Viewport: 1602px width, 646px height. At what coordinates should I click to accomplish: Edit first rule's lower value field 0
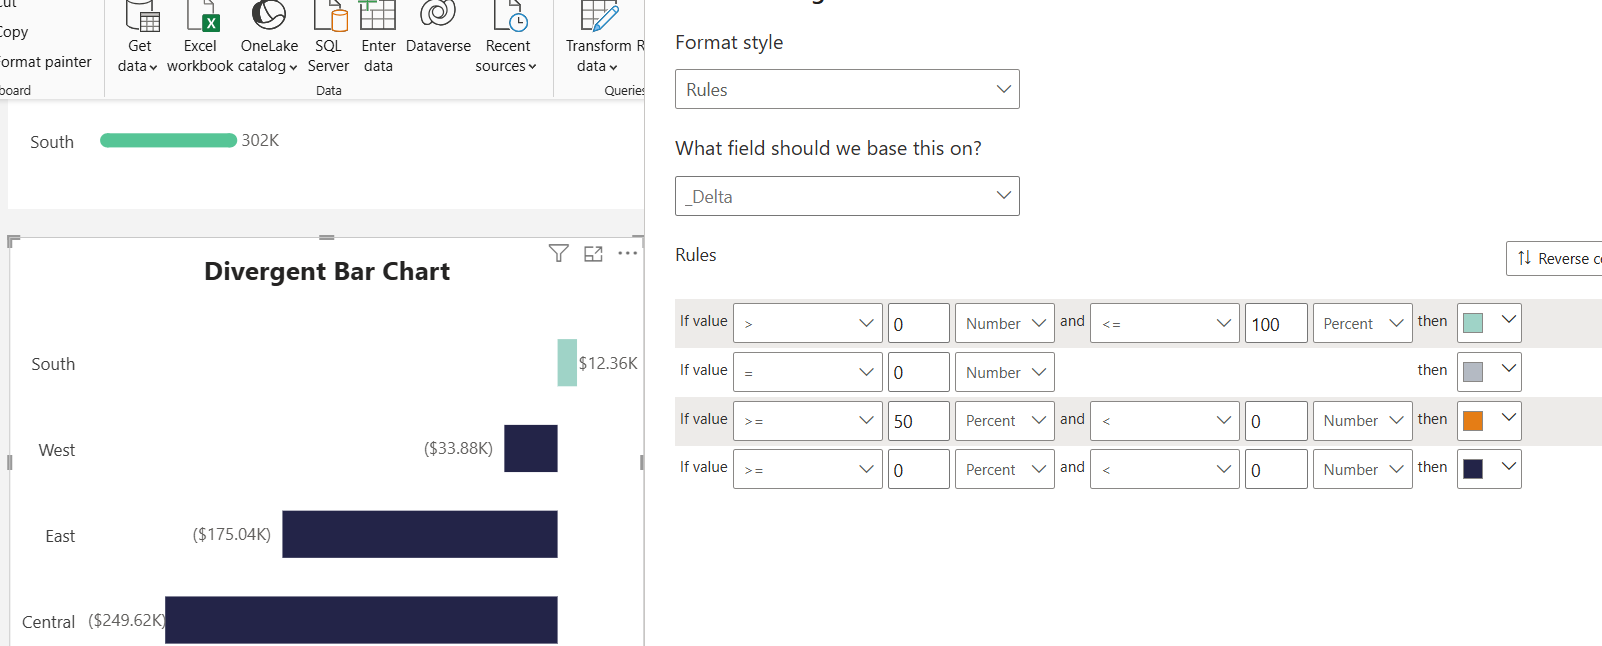(919, 323)
